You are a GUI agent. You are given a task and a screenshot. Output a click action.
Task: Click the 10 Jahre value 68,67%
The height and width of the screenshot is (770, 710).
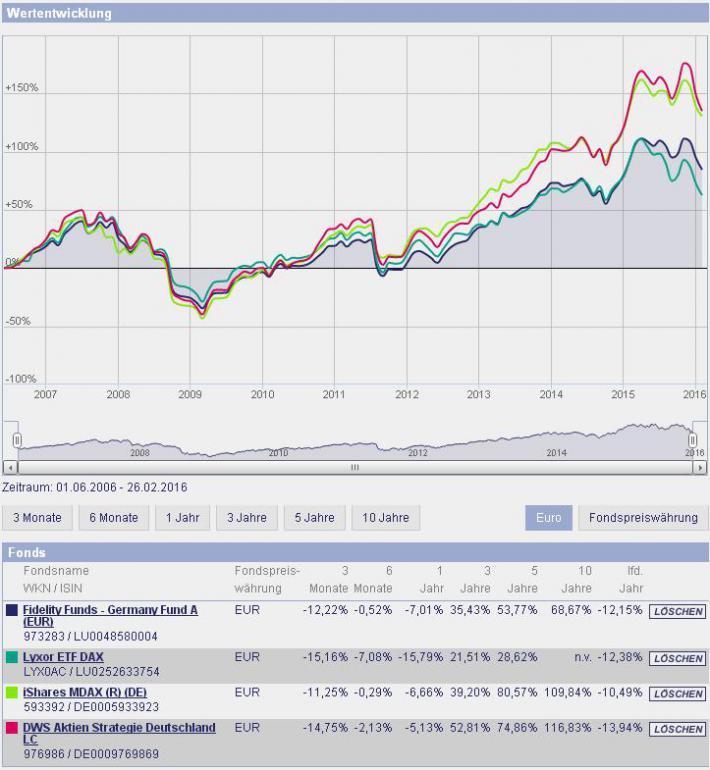point(571,610)
